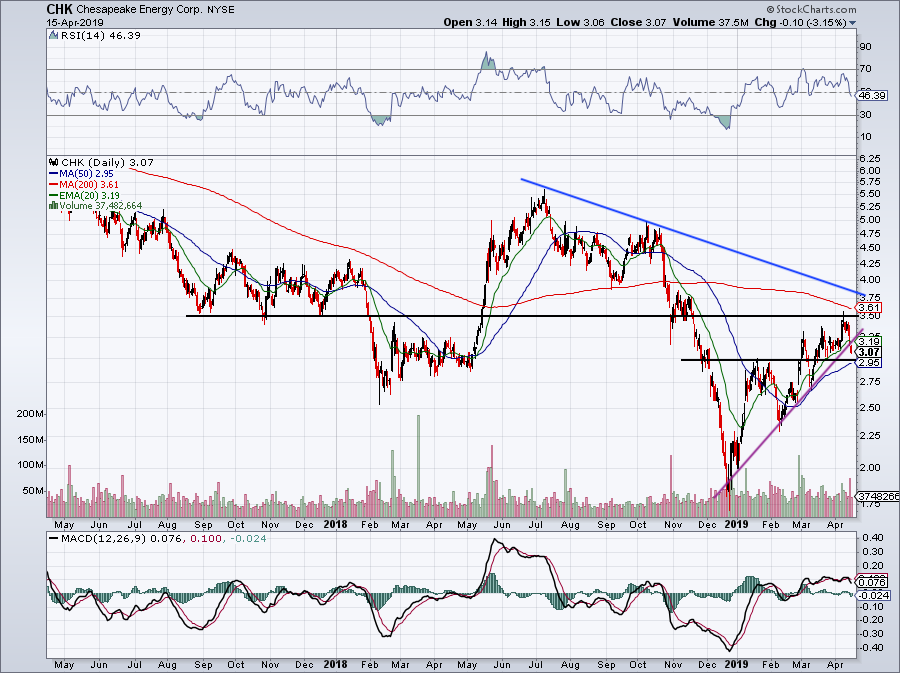The height and width of the screenshot is (673, 900).
Task: Click the 46.39 RSI axis value tag
Action: (x=872, y=96)
